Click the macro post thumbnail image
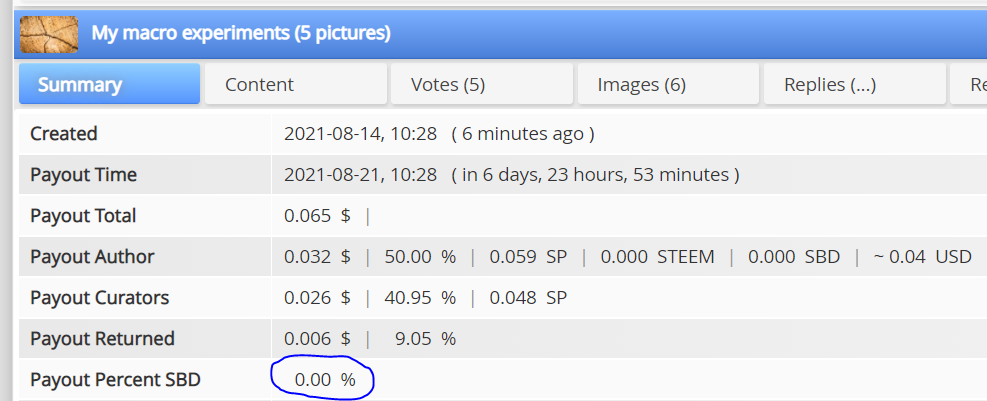The image size is (987, 401). pyautogui.click(x=49, y=34)
